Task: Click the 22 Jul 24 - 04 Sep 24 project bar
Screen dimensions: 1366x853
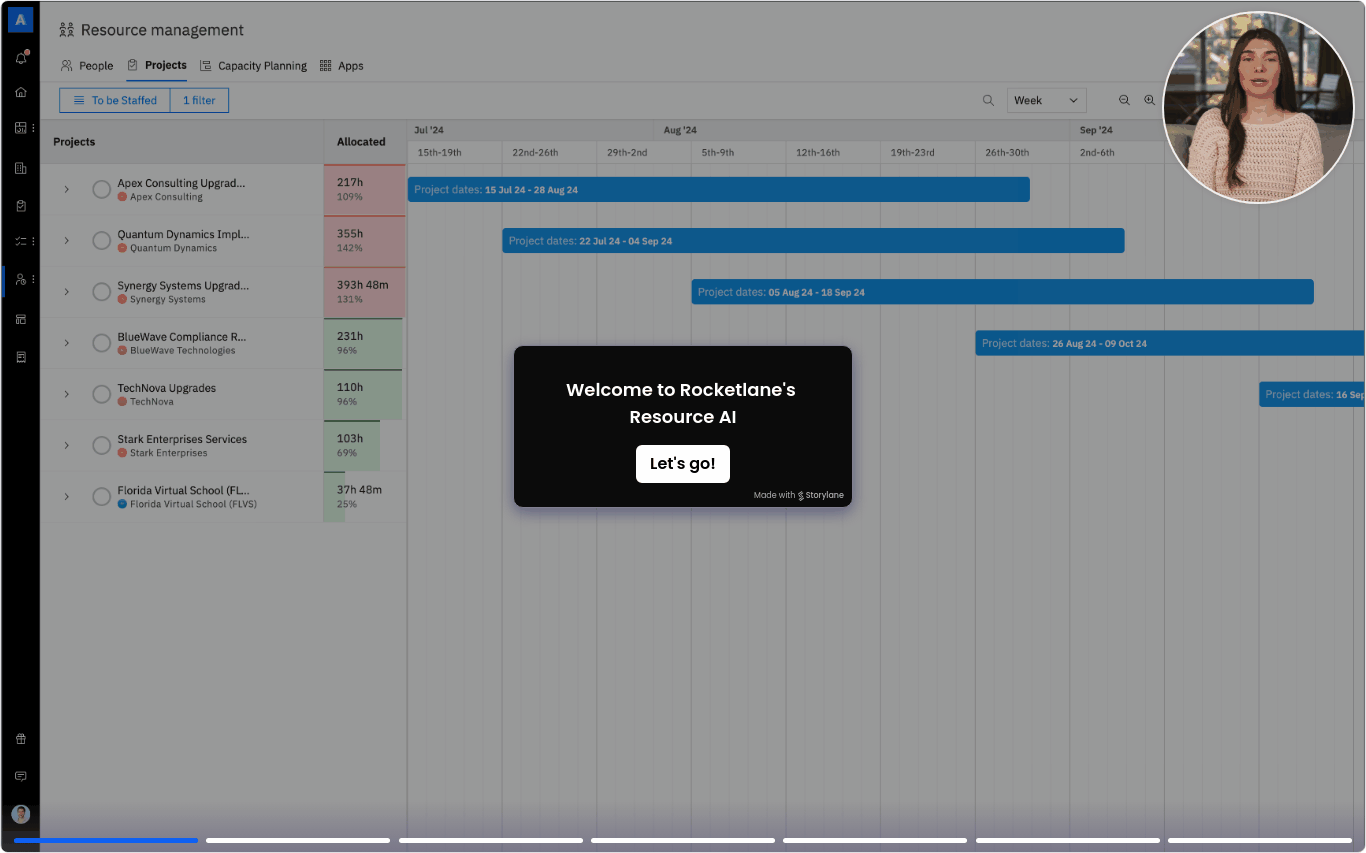Action: pos(813,240)
